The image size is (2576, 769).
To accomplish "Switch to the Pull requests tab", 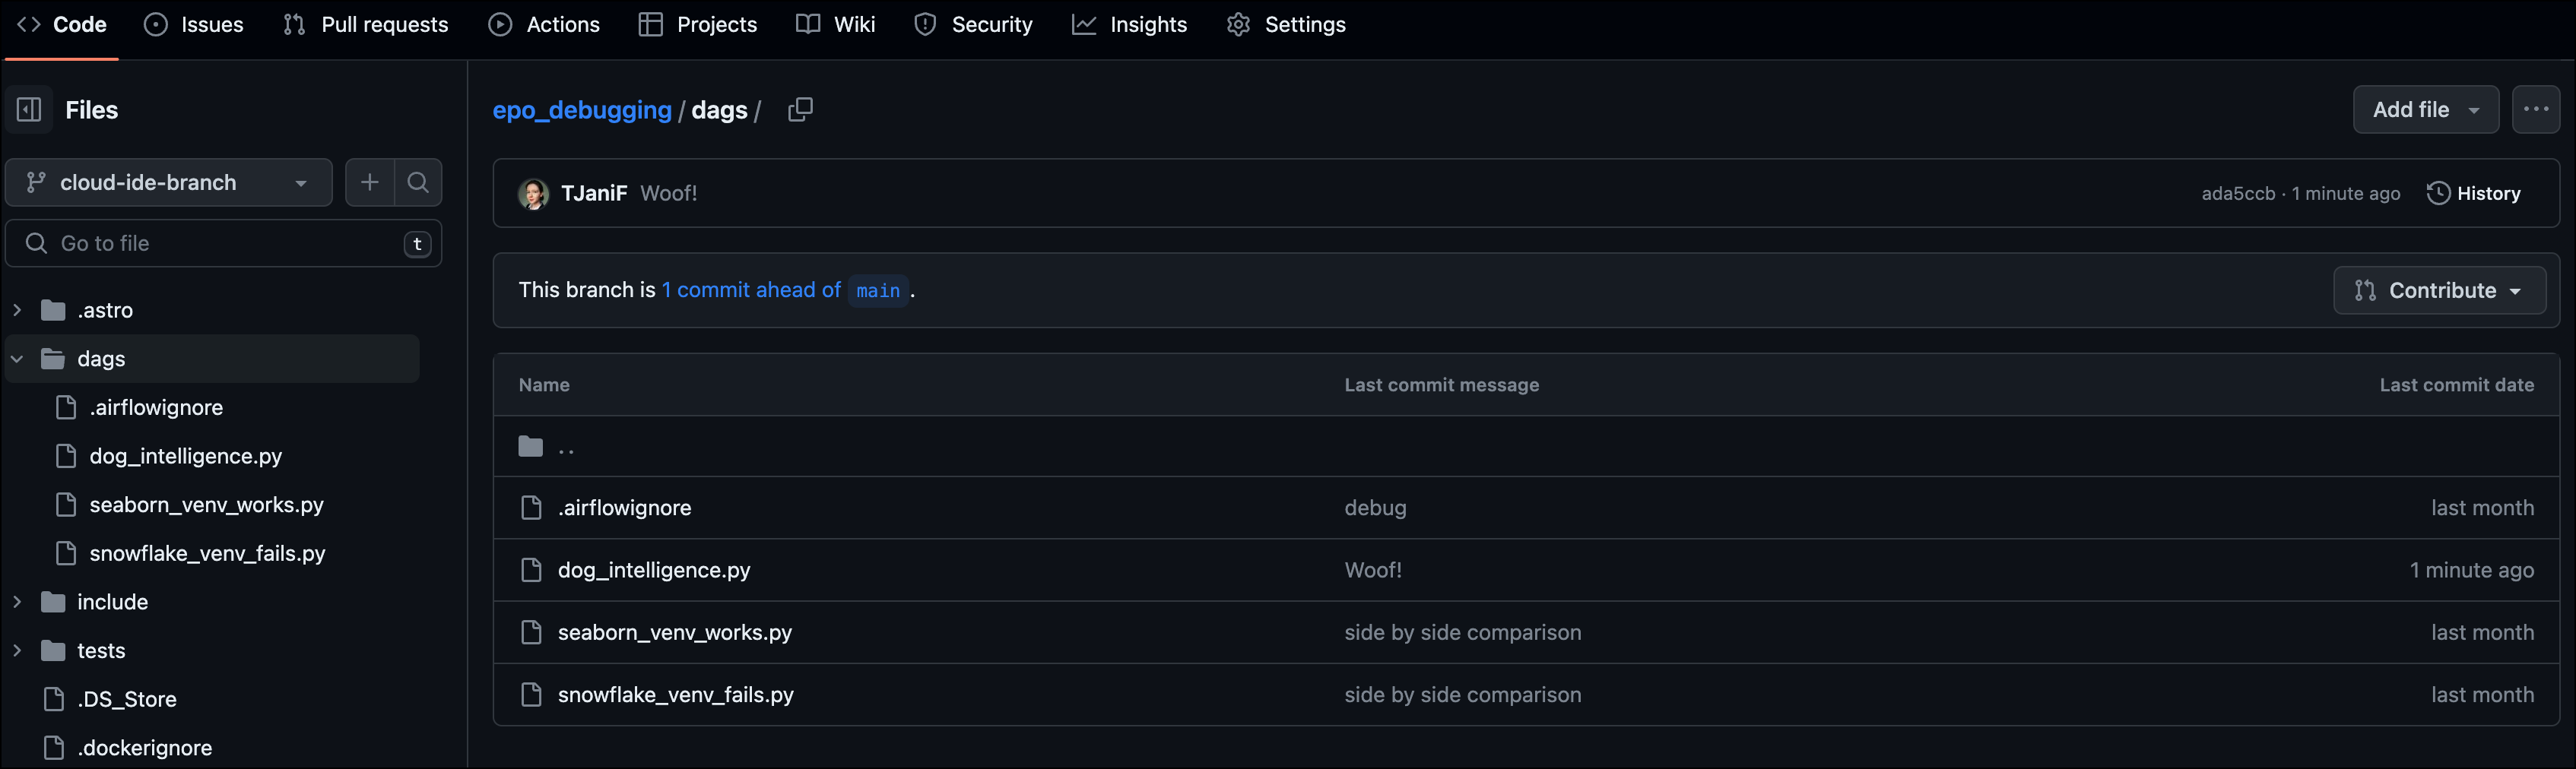I will pyautogui.click(x=365, y=24).
